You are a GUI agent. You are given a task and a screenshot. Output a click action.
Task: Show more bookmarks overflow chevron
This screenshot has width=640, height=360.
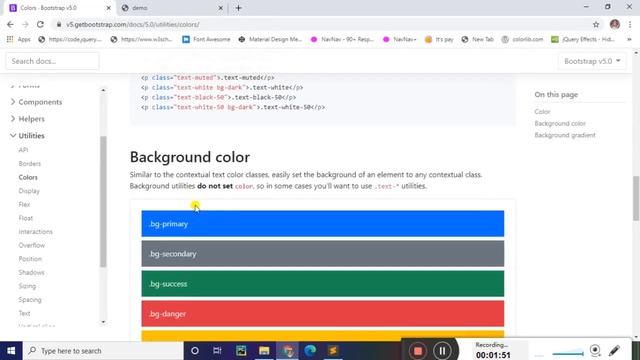coord(629,39)
